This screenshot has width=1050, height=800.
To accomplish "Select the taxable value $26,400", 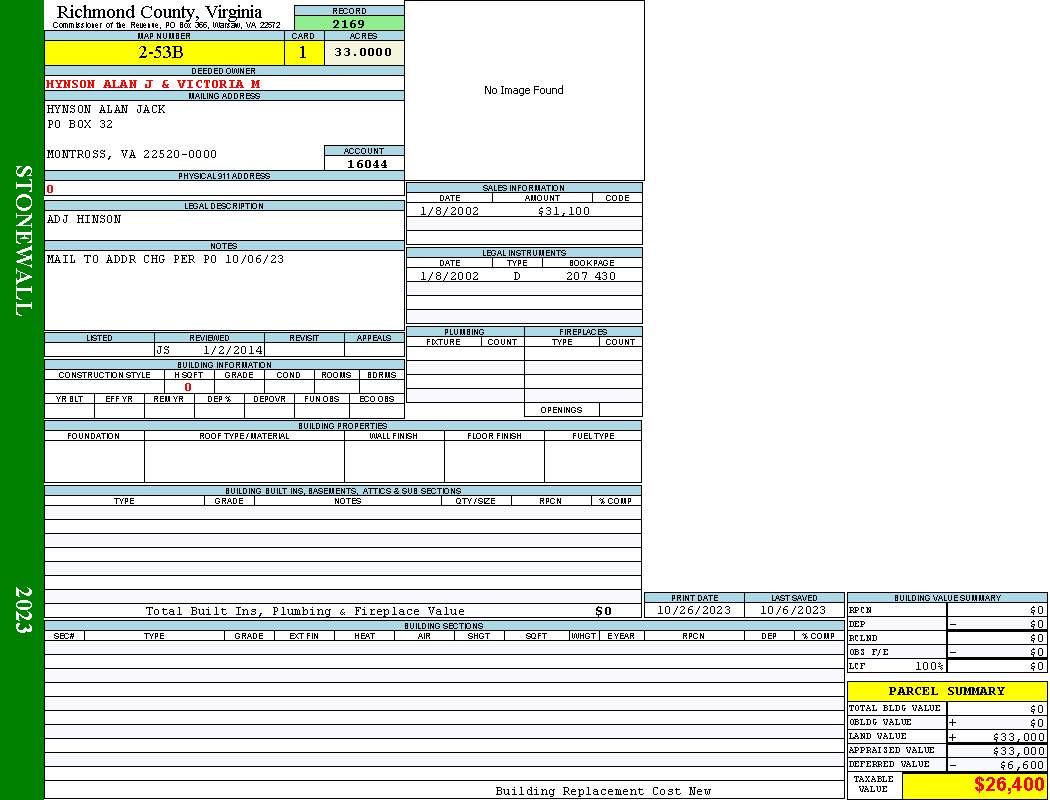I will tap(1009, 785).
